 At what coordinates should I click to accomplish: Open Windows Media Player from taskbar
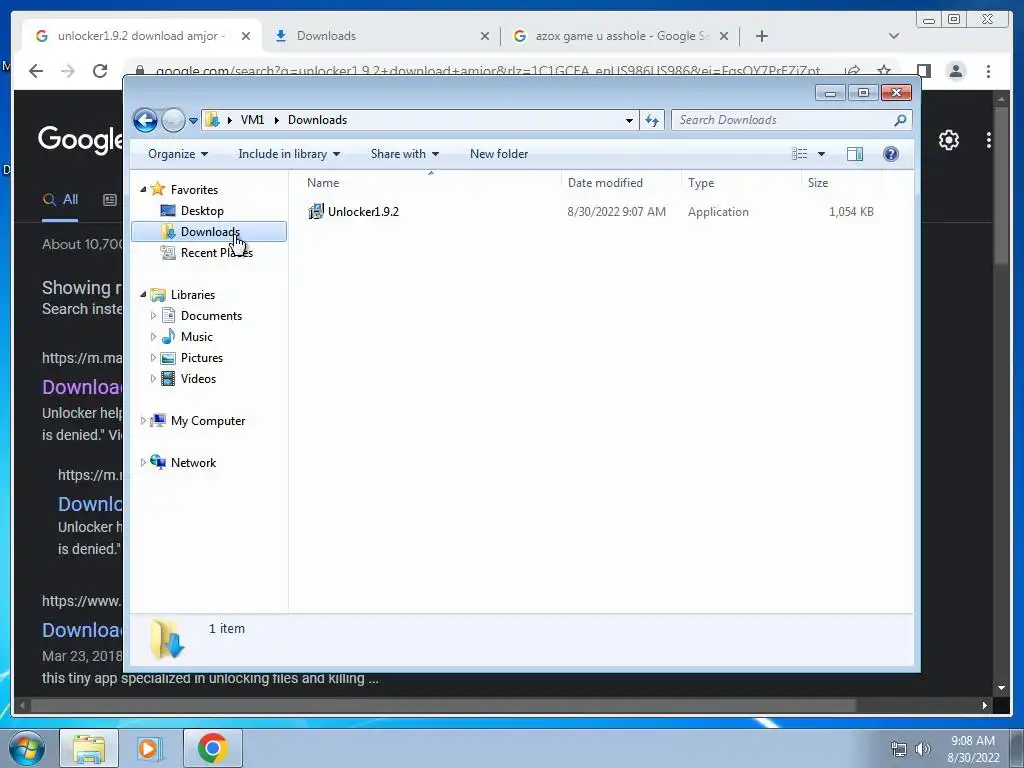[150, 748]
